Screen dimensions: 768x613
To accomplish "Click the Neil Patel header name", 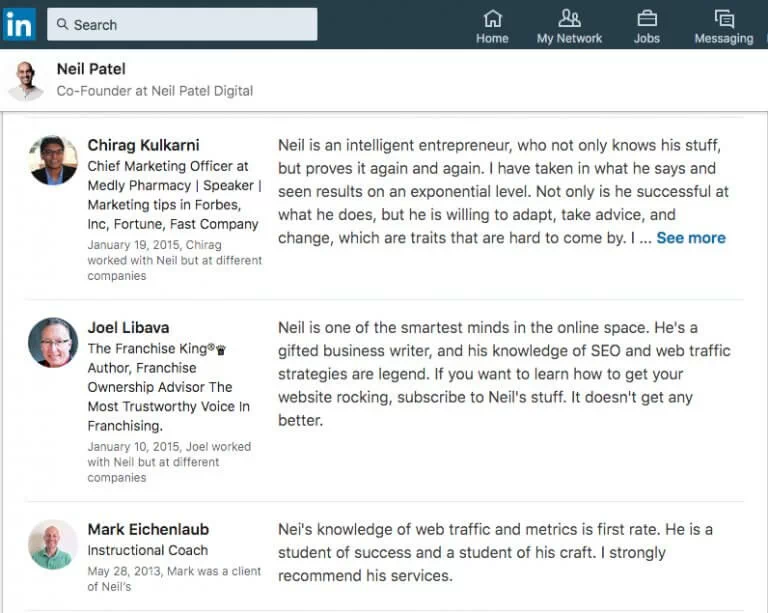I will [92, 69].
